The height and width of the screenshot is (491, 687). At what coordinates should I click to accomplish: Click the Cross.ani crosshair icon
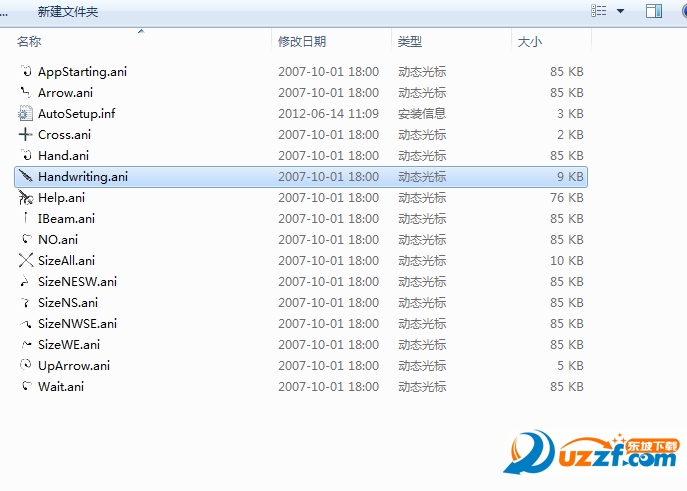pyautogui.click(x=25, y=134)
